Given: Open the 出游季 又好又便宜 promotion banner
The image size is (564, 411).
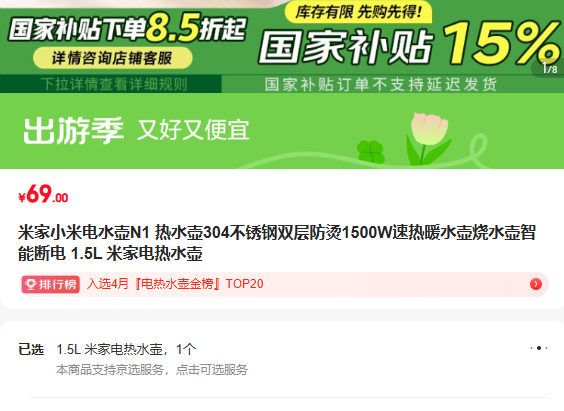Looking at the screenshot, I should point(282,131).
